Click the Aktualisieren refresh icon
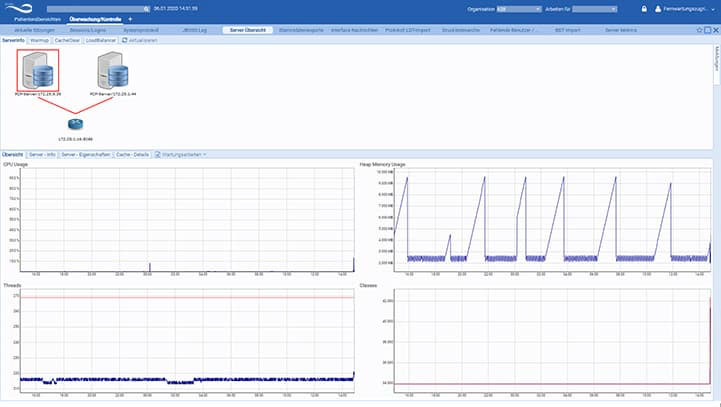721x407 pixels. 124,40
